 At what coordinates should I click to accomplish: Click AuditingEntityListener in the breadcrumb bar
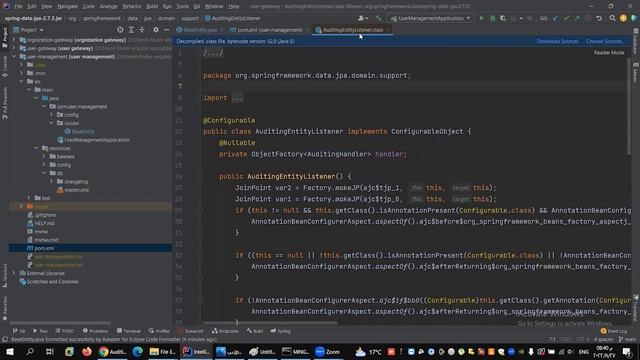click(x=232, y=18)
